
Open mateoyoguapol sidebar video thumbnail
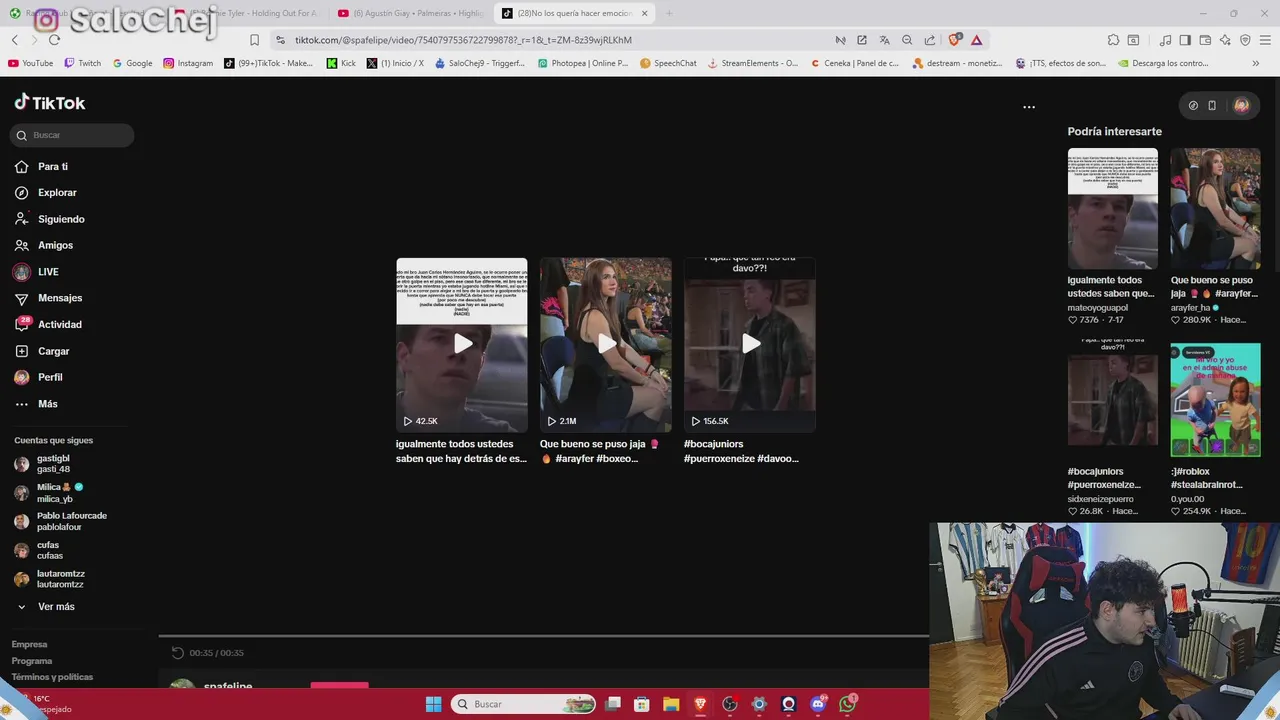1113,209
